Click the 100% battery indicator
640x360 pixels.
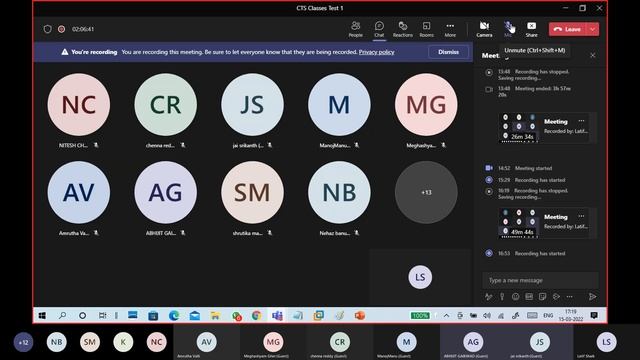coord(420,316)
